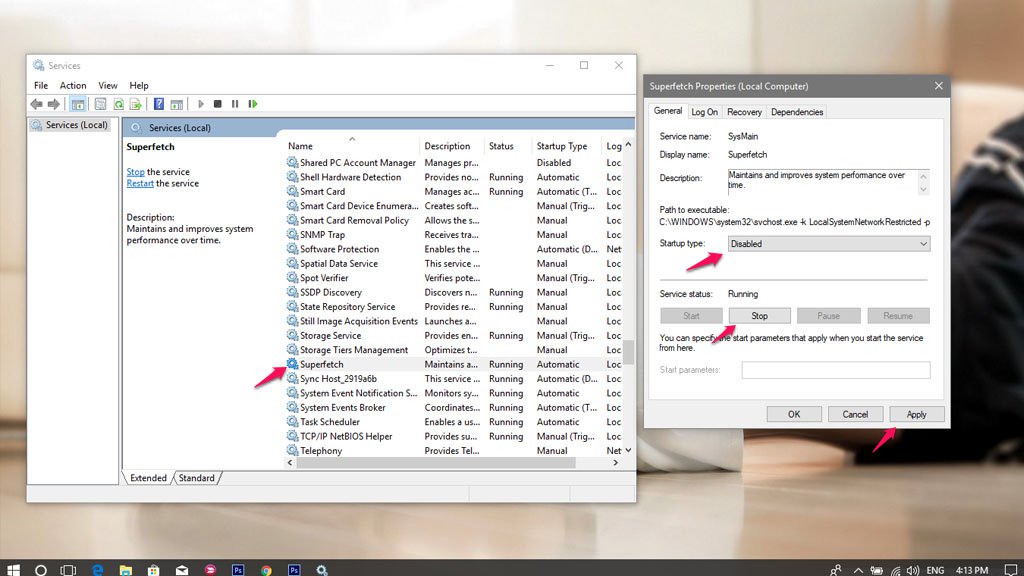Click the services list horizontal scrollbar thumb

point(436,462)
